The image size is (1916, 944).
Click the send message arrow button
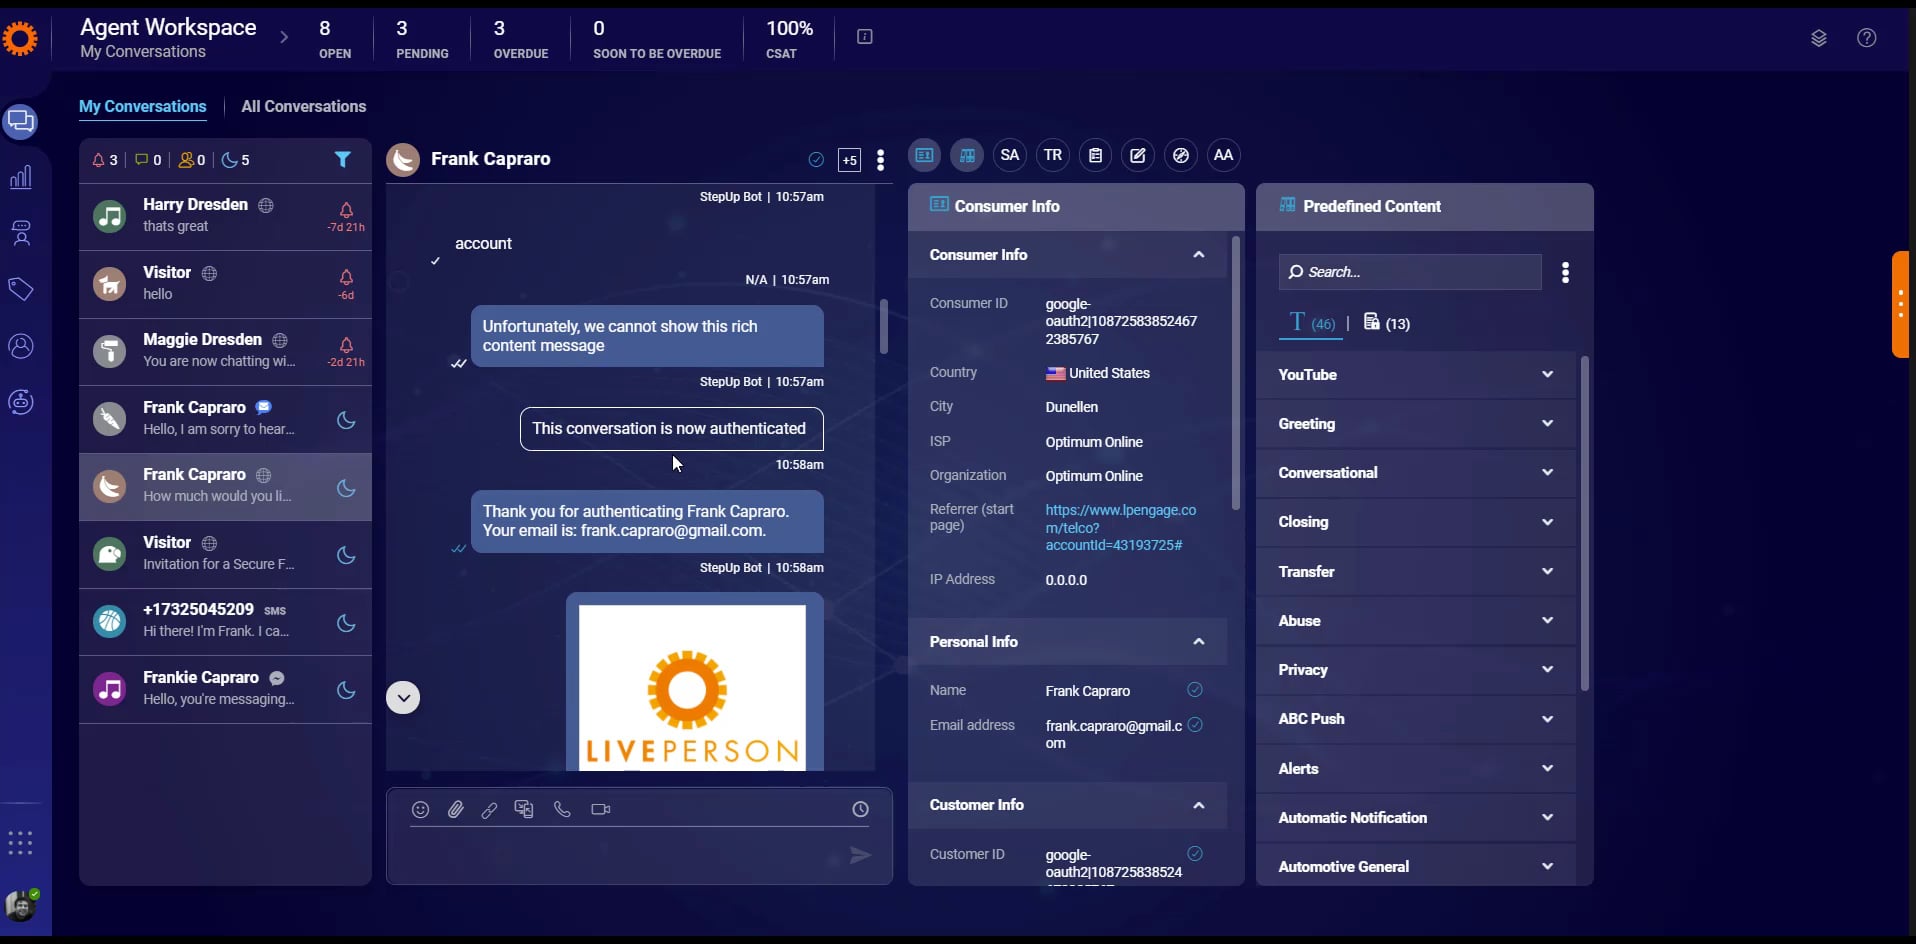(x=860, y=856)
